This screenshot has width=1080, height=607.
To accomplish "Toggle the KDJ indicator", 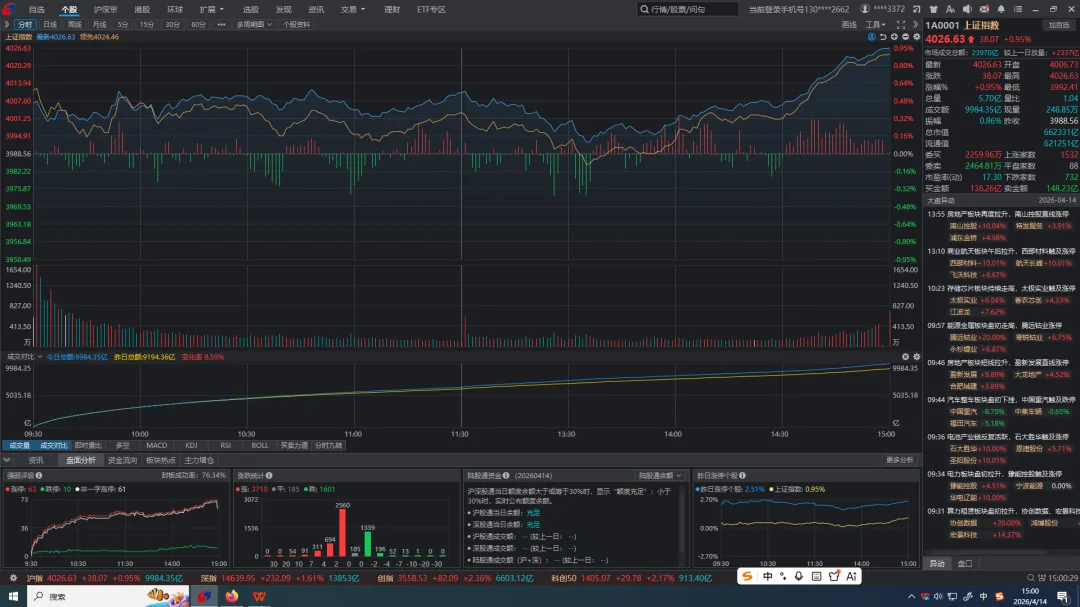I will coord(191,446).
